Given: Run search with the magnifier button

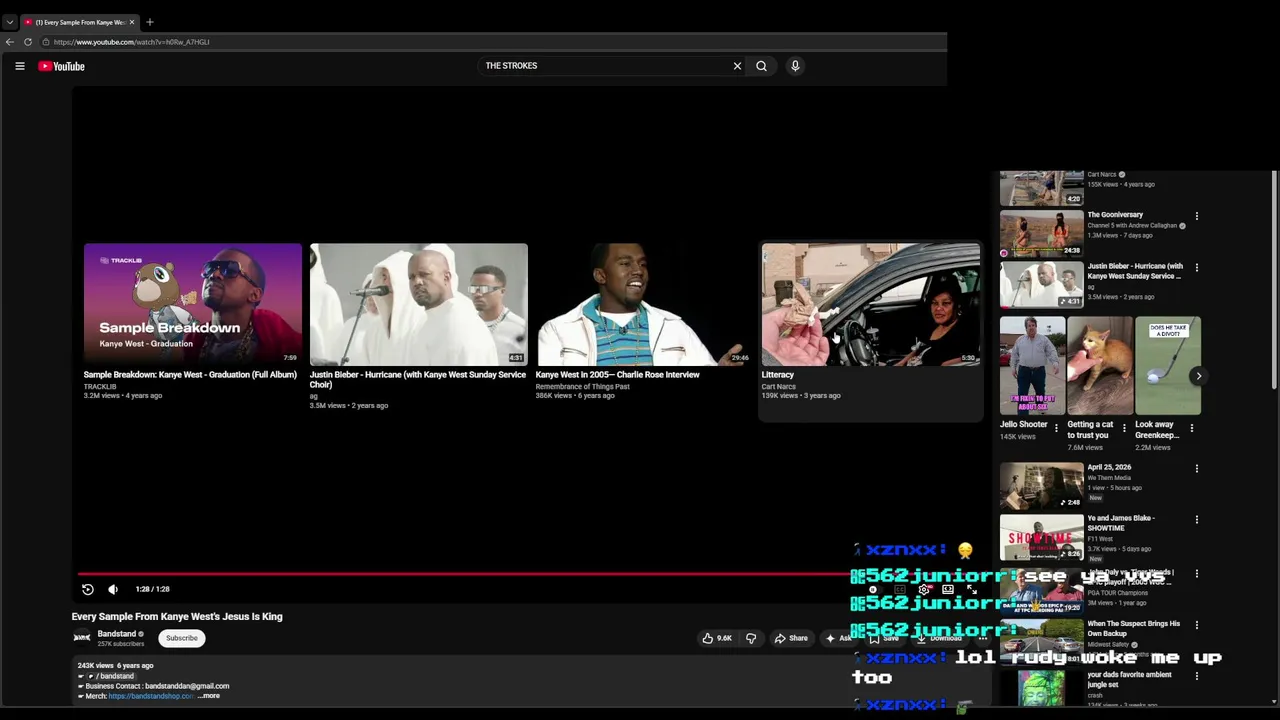Looking at the screenshot, I should click(x=762, y=66).
